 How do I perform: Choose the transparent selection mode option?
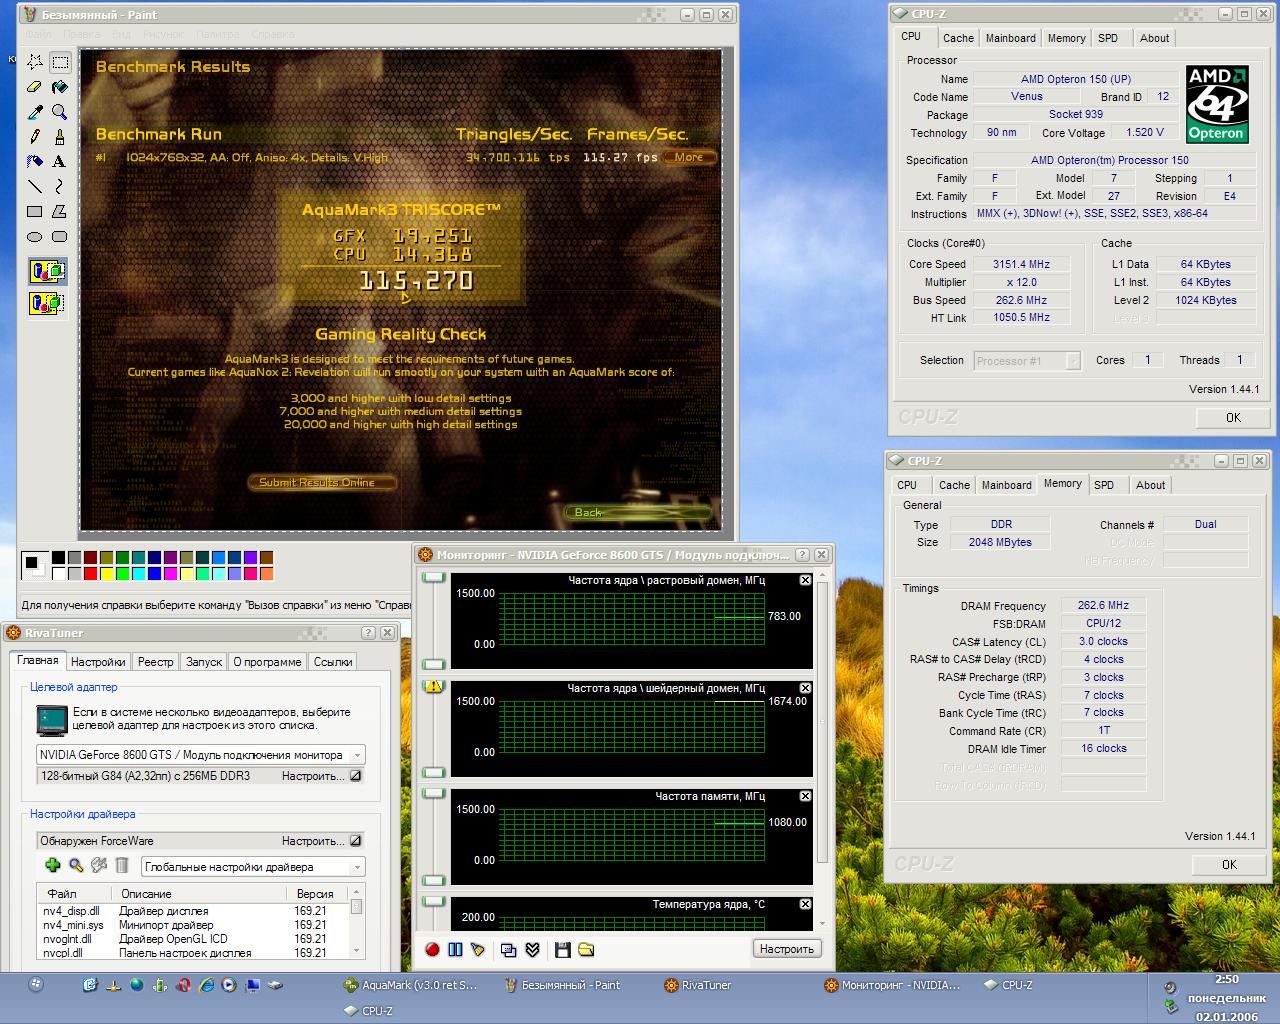[x=47, y=302]
